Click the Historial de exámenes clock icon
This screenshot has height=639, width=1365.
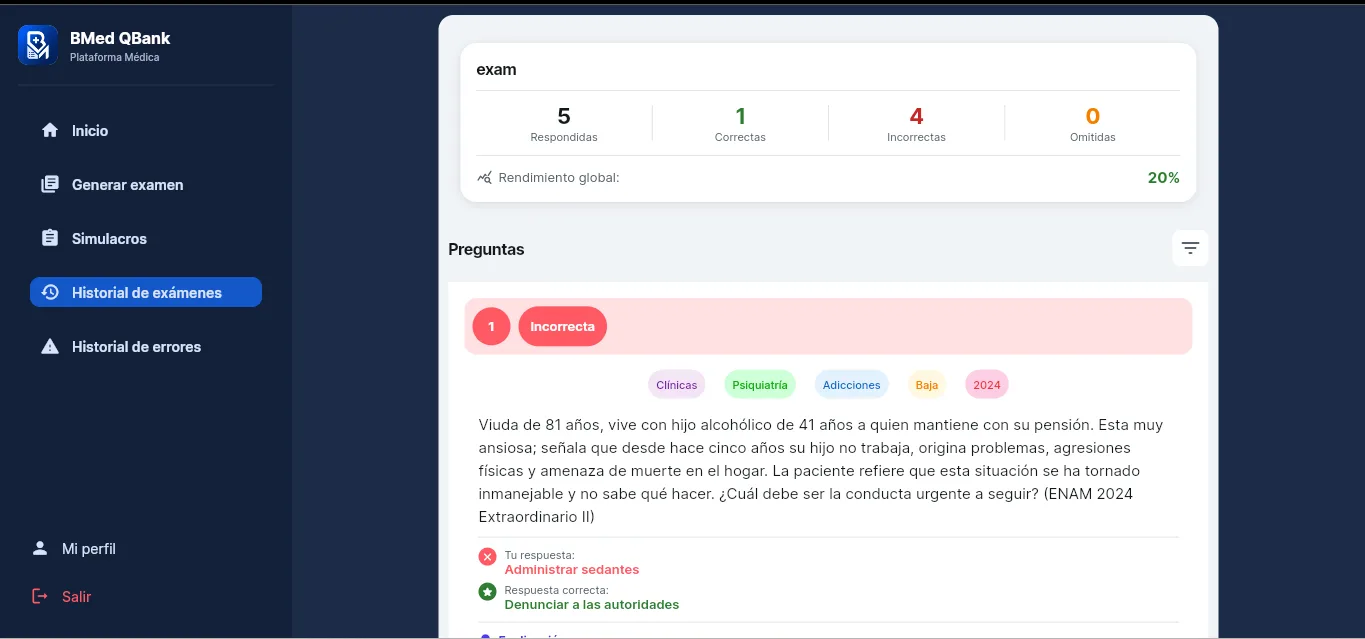50,292
